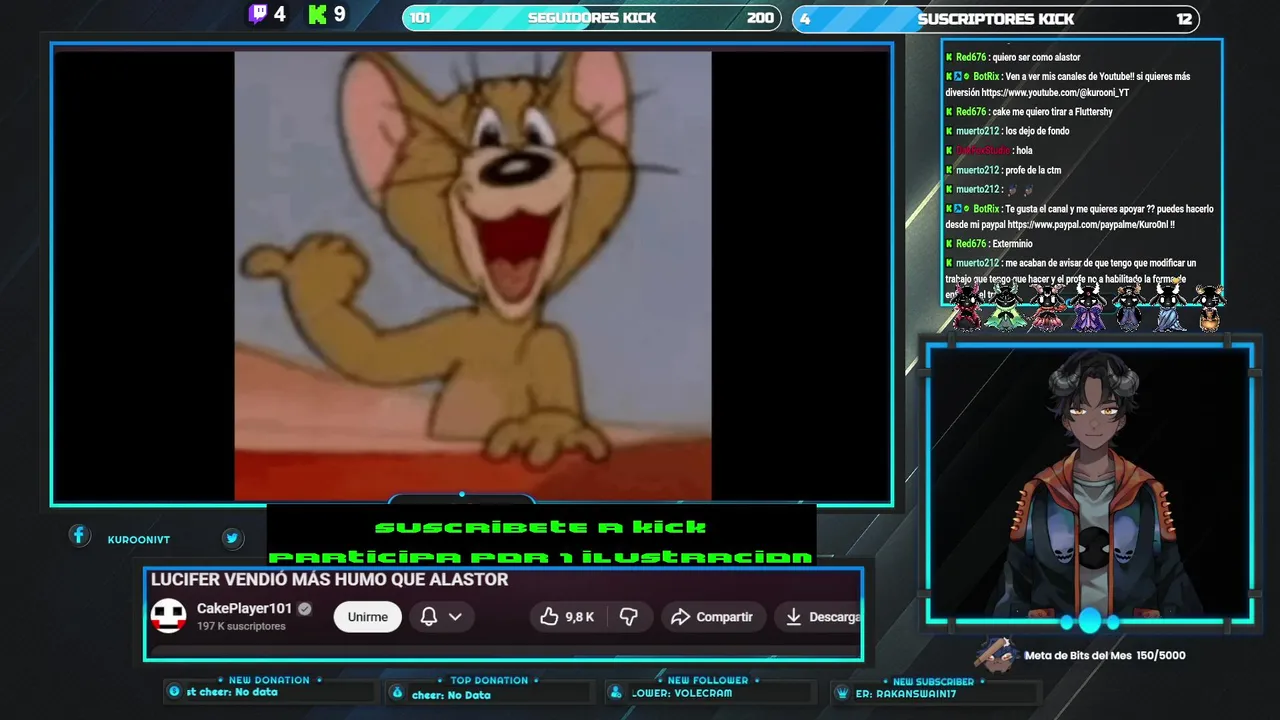Click the '197 K suscriptores' text
The image size is (1280, 720).
click(241, 626)
